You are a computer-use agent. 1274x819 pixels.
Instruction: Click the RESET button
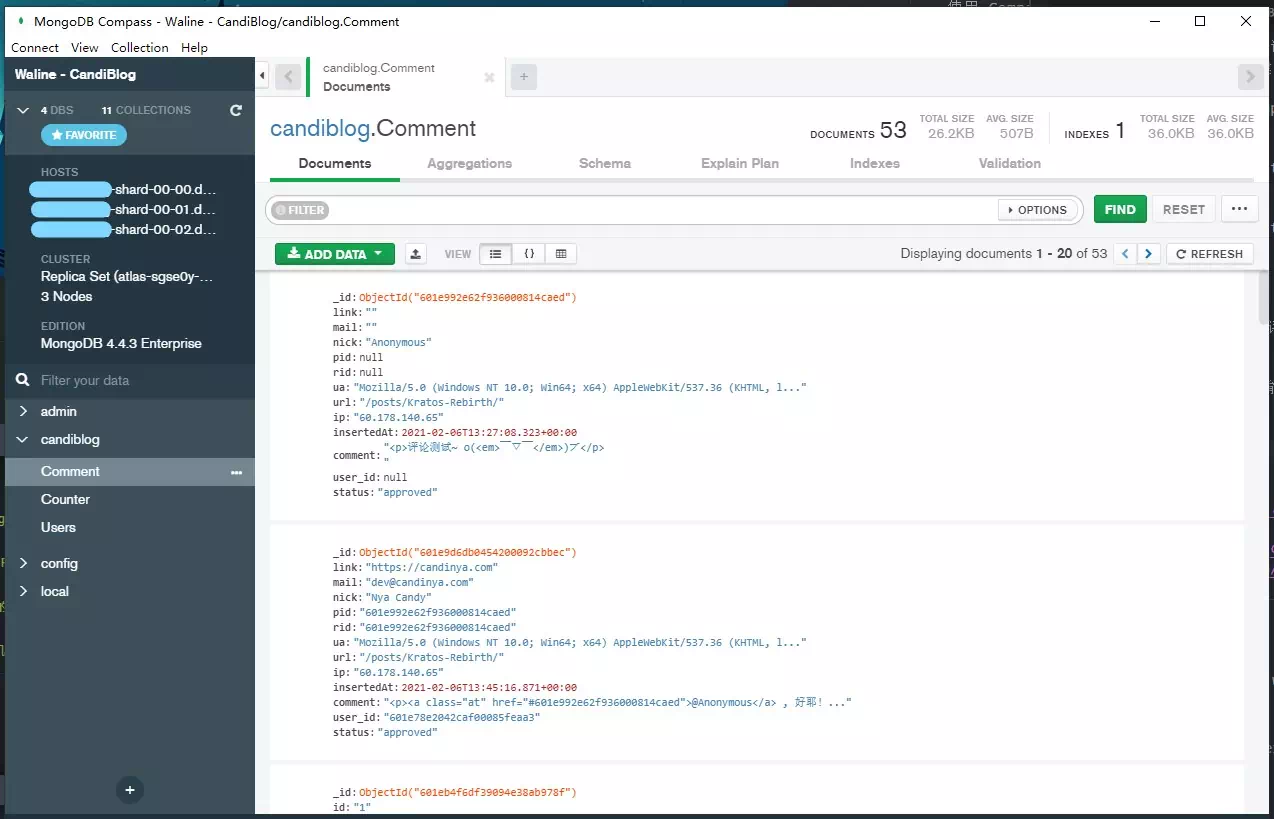[1184, 209]
